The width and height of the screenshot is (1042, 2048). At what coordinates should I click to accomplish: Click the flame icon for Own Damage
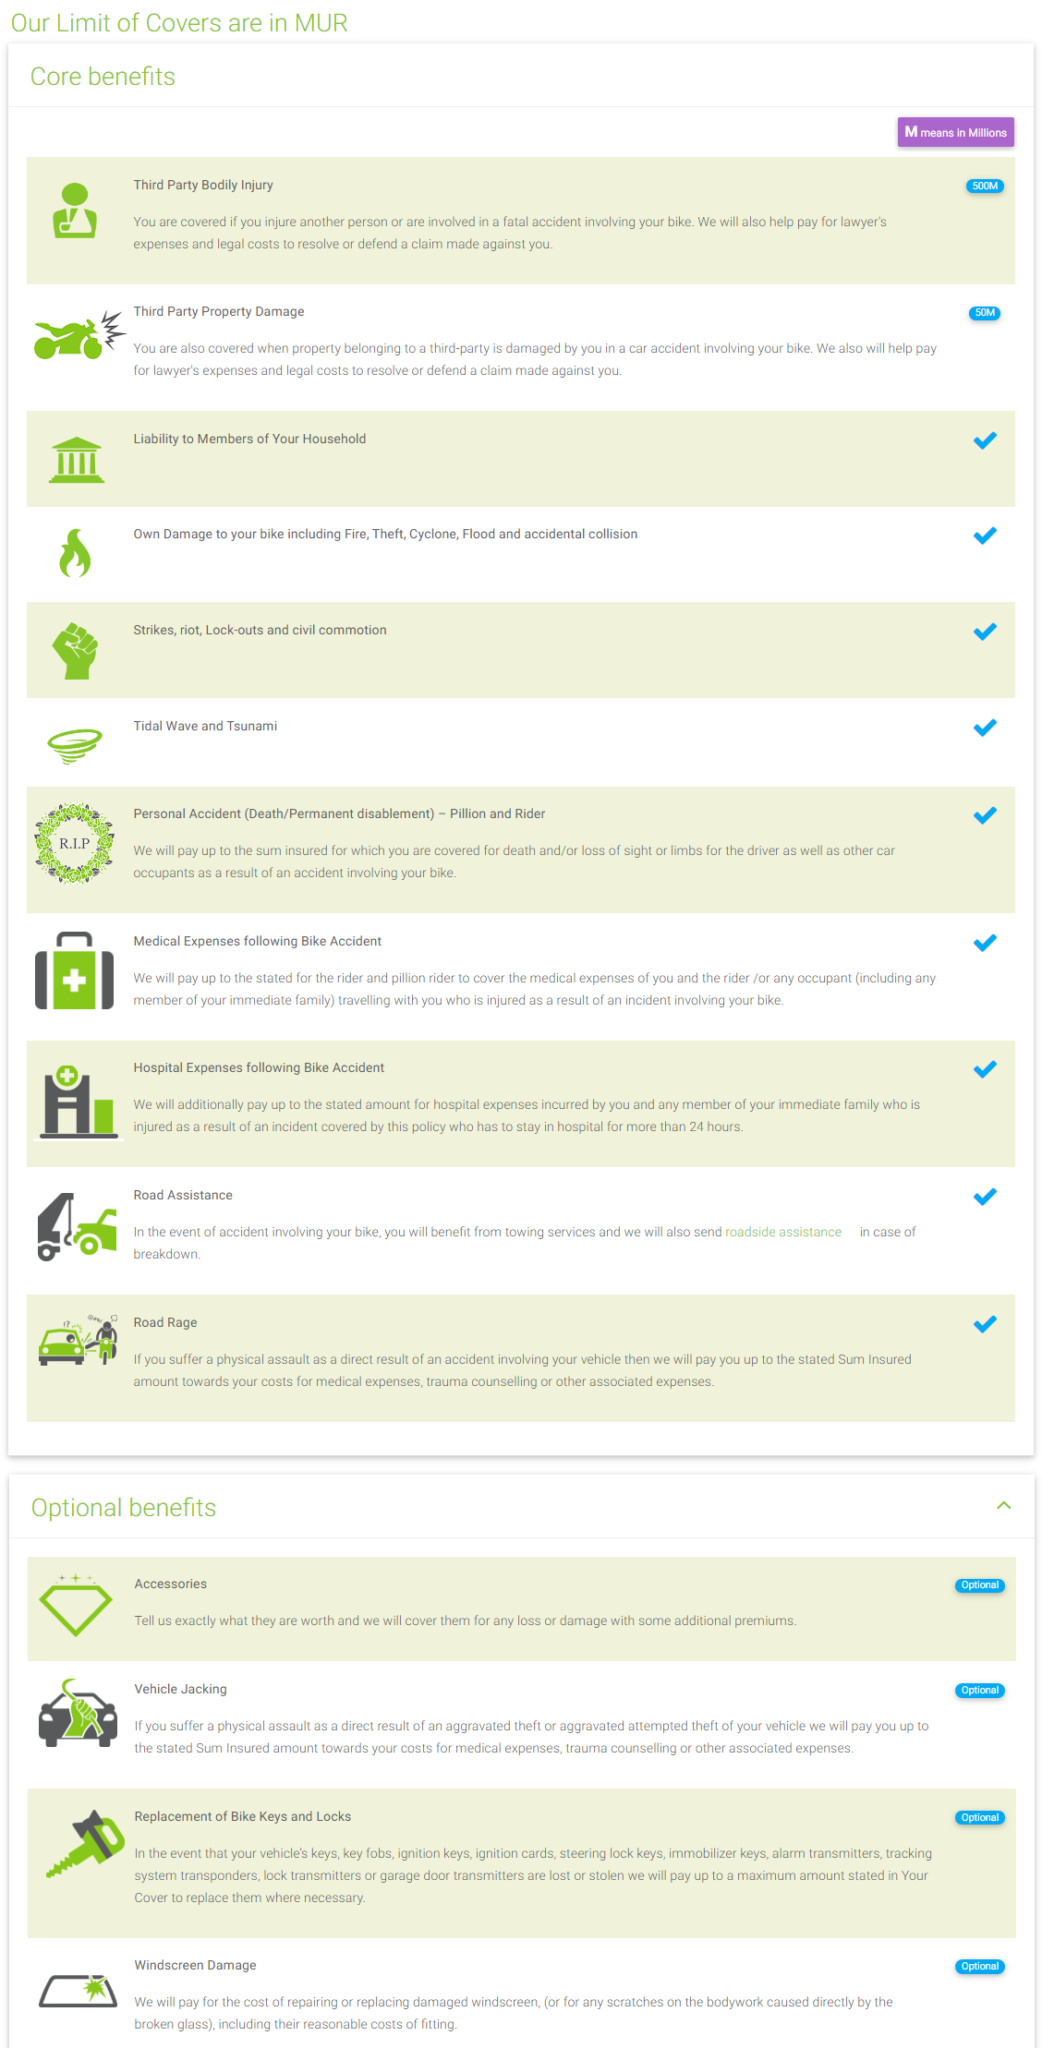coord(75,553)
